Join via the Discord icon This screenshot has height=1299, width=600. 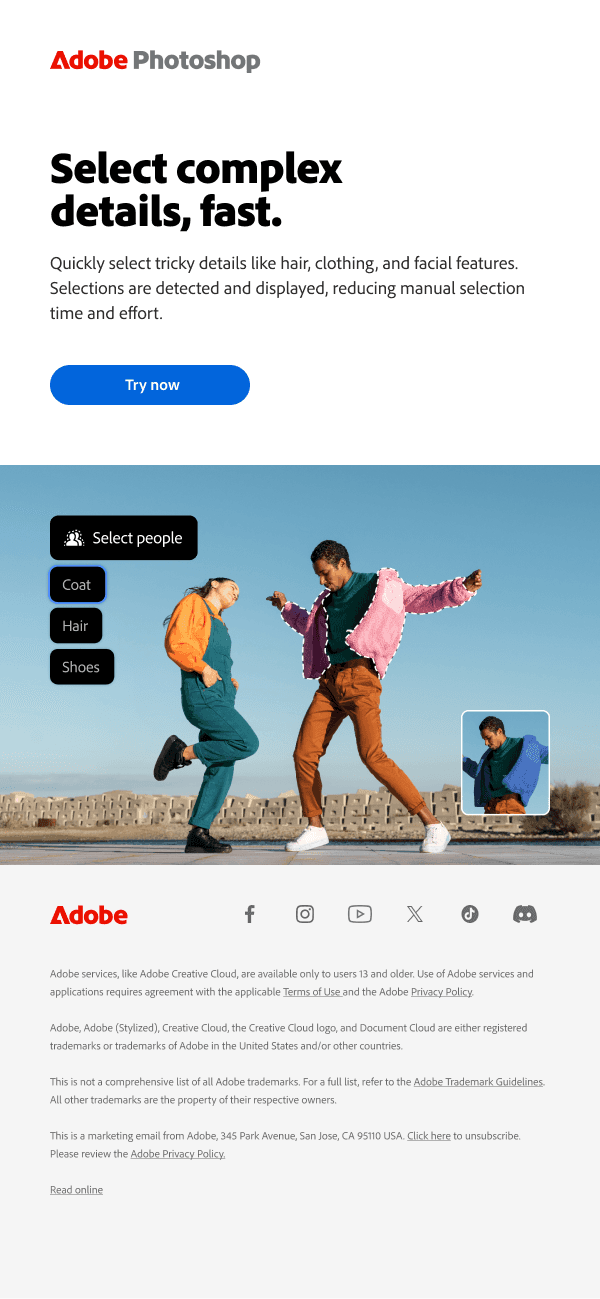[x=525, y=914]
